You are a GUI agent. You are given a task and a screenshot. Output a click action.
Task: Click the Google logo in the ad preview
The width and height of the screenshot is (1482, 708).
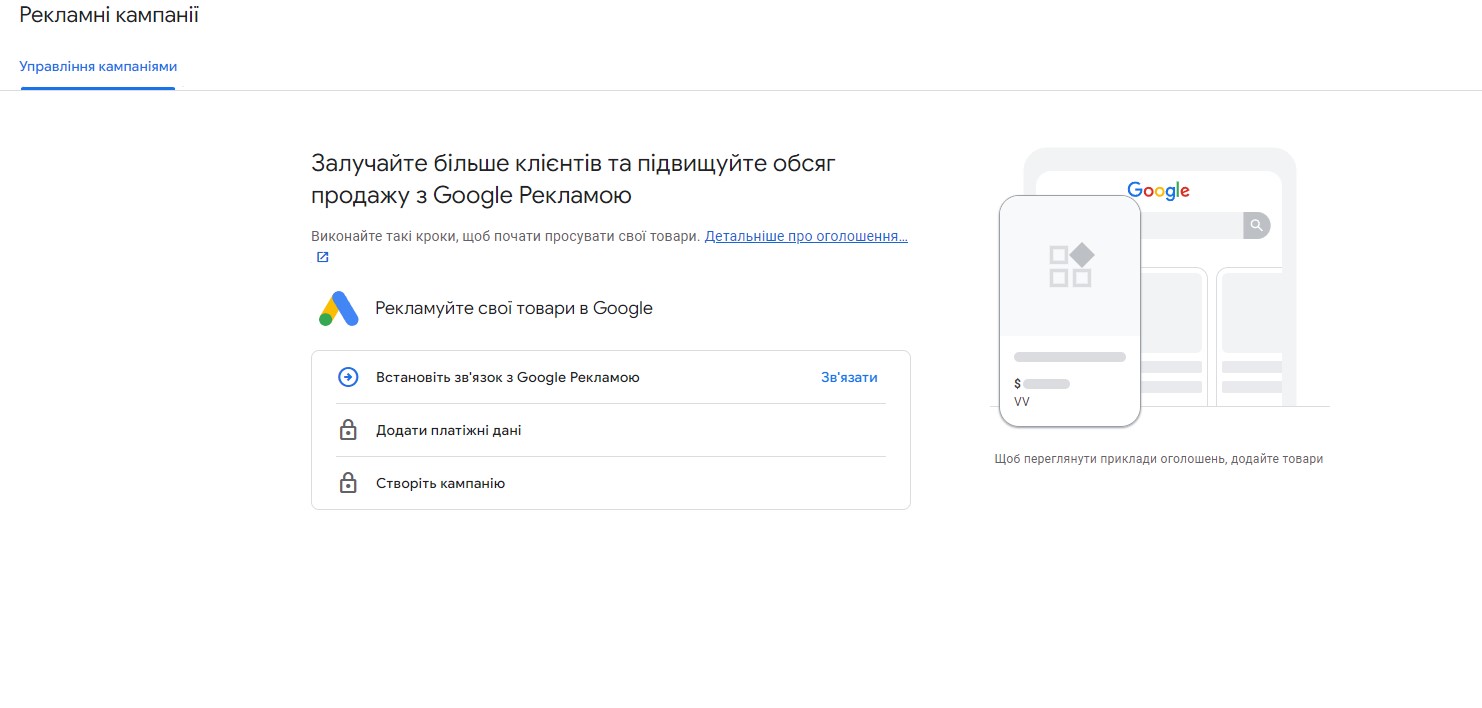1158,190
